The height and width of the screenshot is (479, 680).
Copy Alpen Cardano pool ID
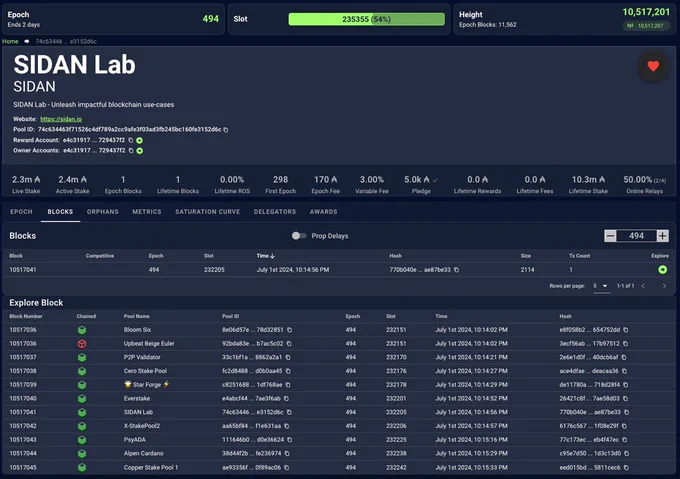pos(287,453)
